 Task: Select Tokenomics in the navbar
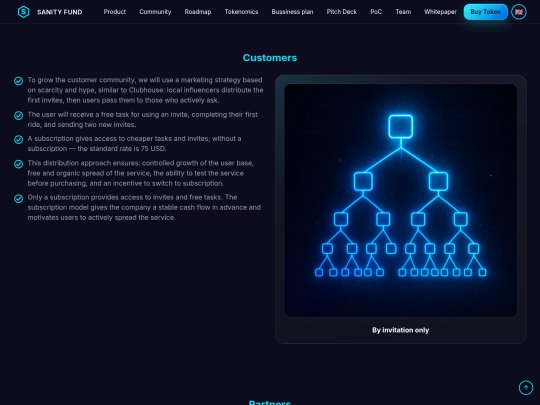coord(241,12)
